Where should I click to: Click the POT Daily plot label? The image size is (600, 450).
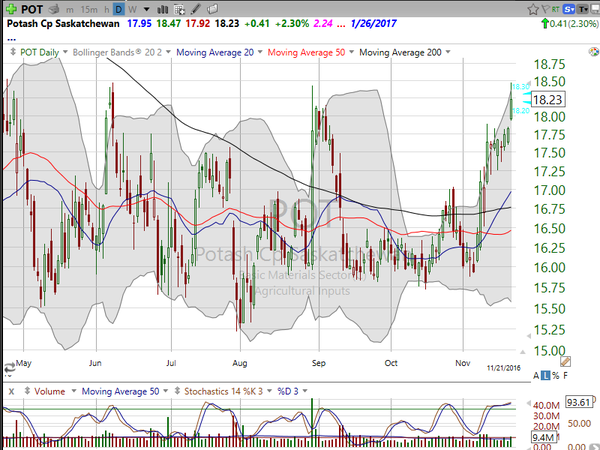pyautogui.click(x=39, y=52)
